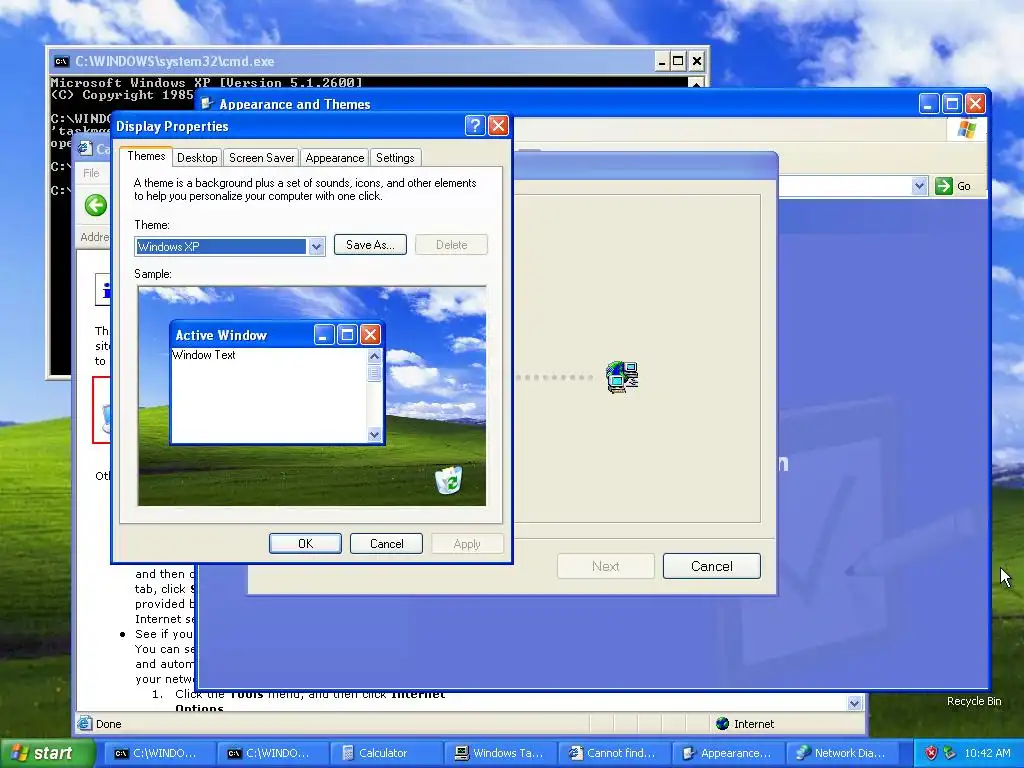Expand the Theme dropdown showing Windows XP
Image resolution: width=1024 pixels, height=768 pixels.
pyautogui.click(x=316, y=246)
